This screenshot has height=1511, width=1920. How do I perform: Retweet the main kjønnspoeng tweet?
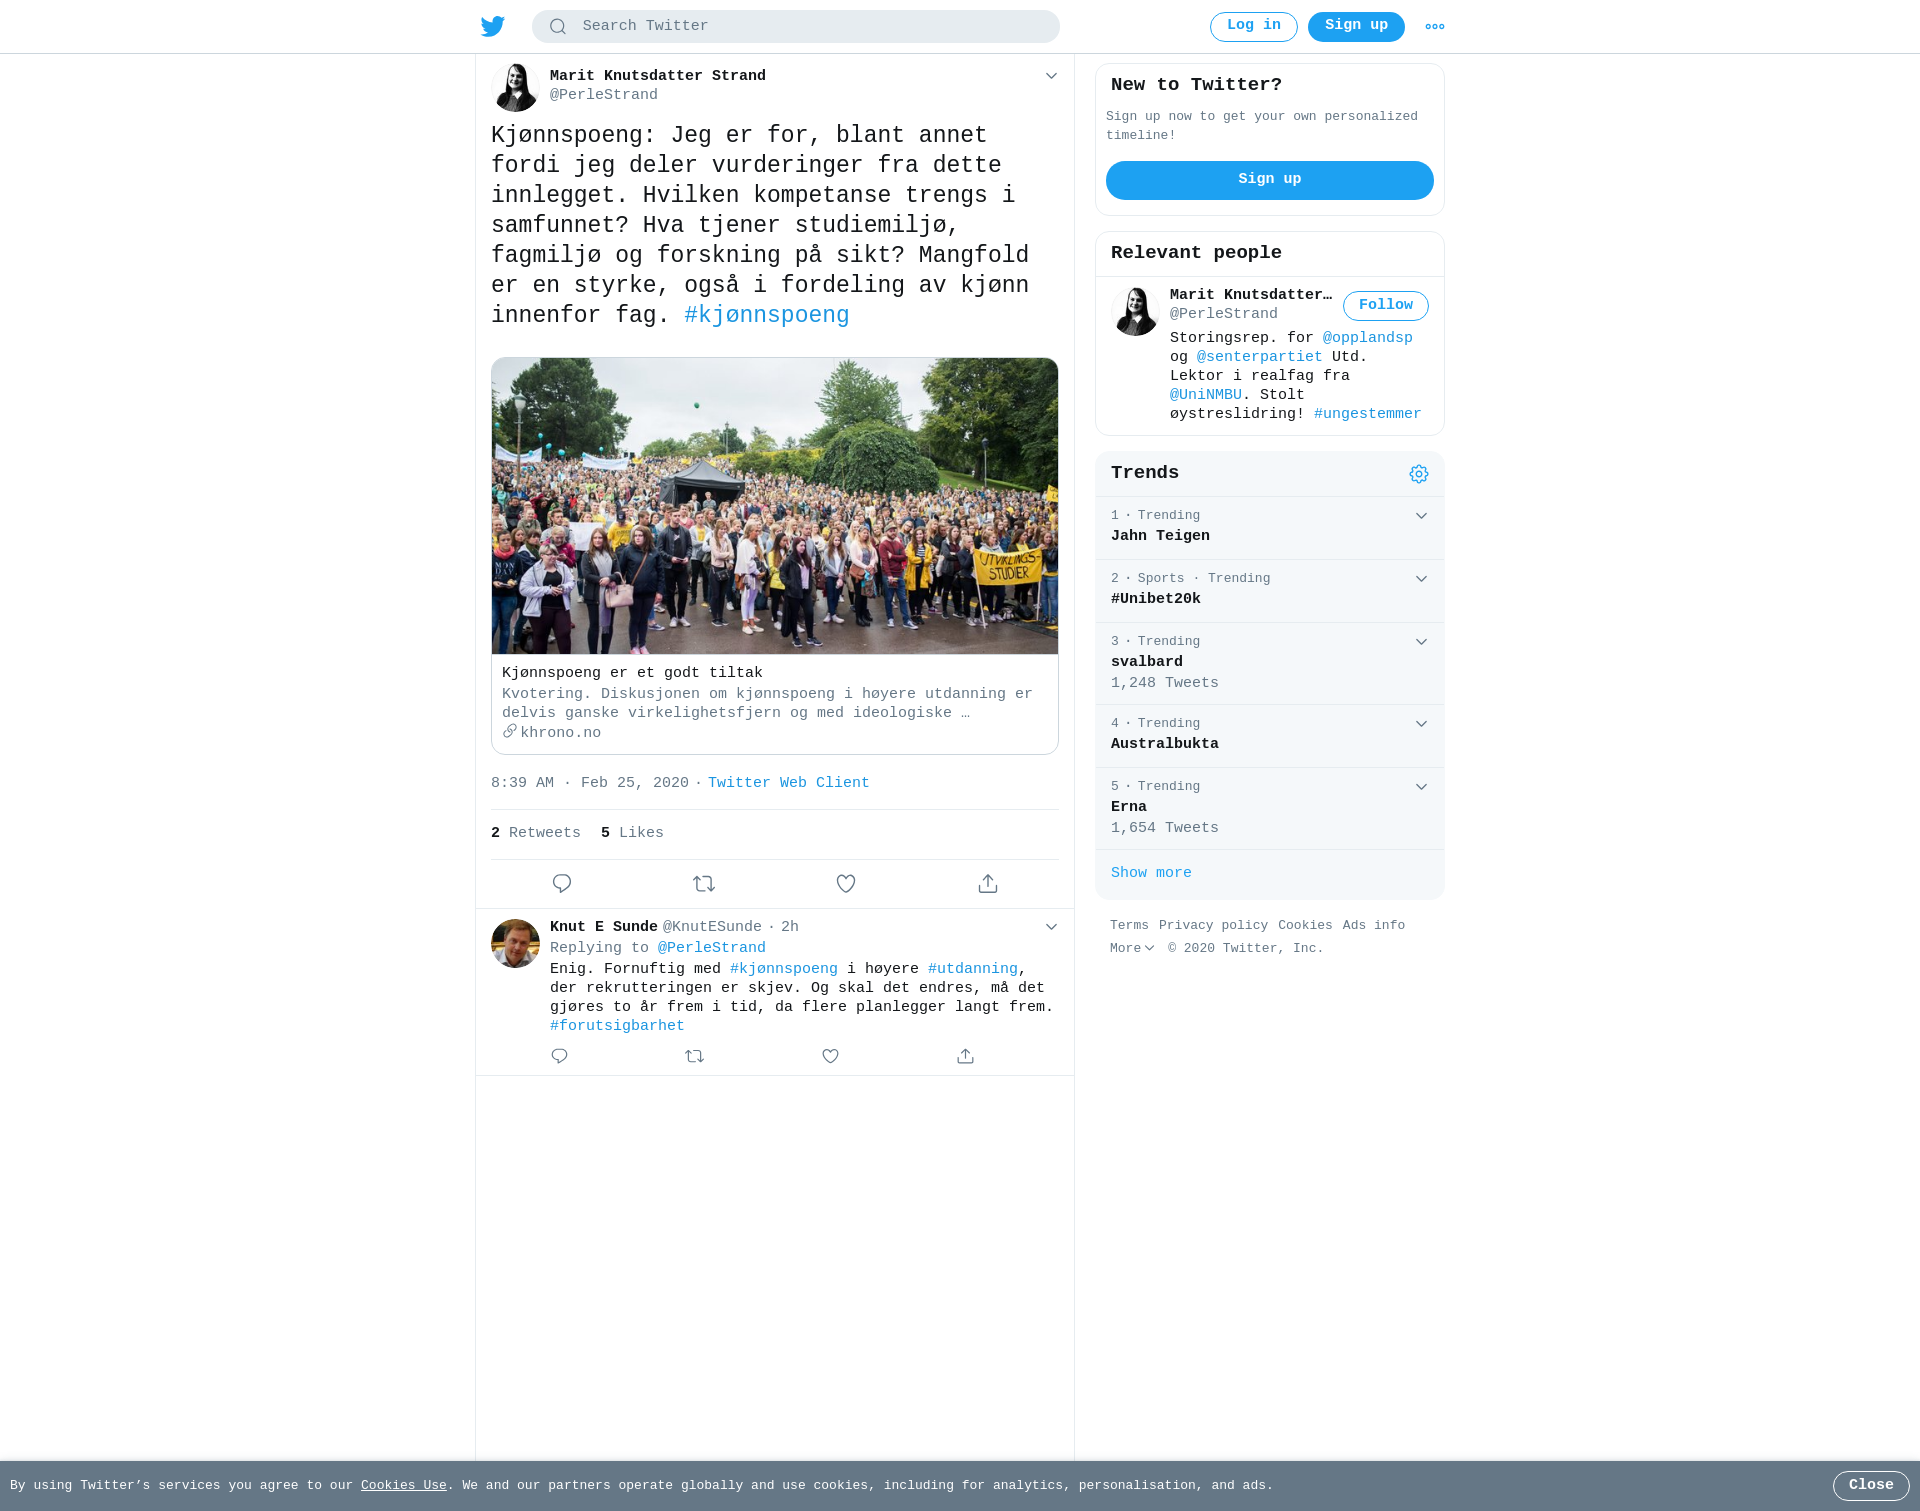click(704, 884)
